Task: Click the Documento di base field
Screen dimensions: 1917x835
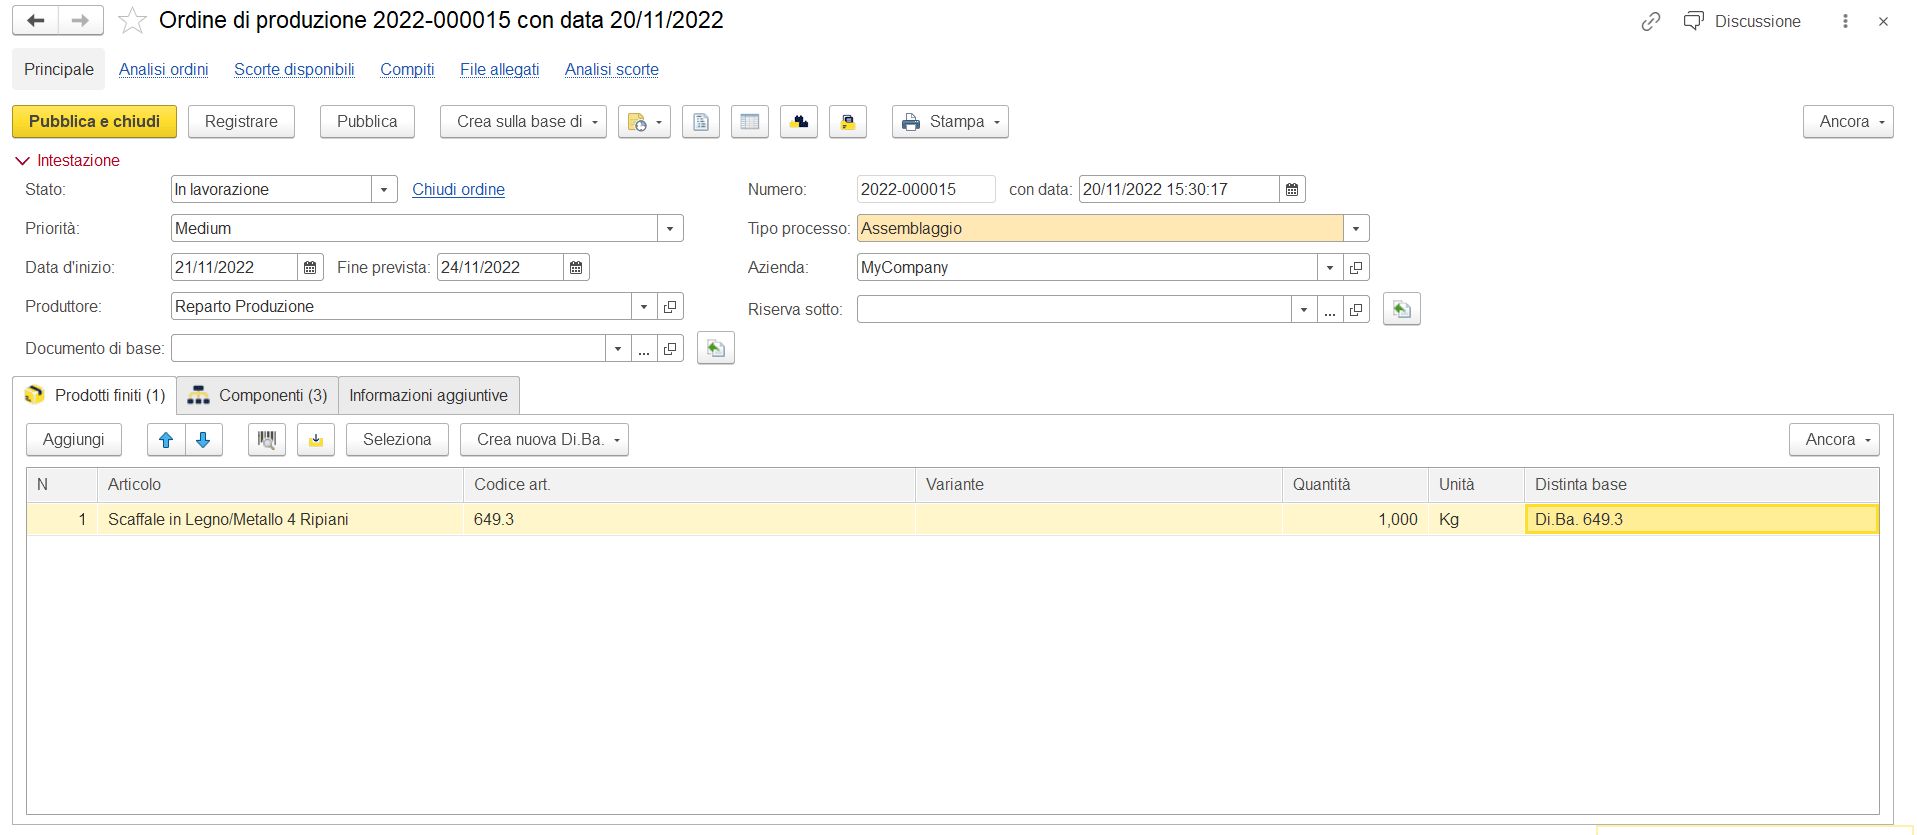Action: [388, 348]
